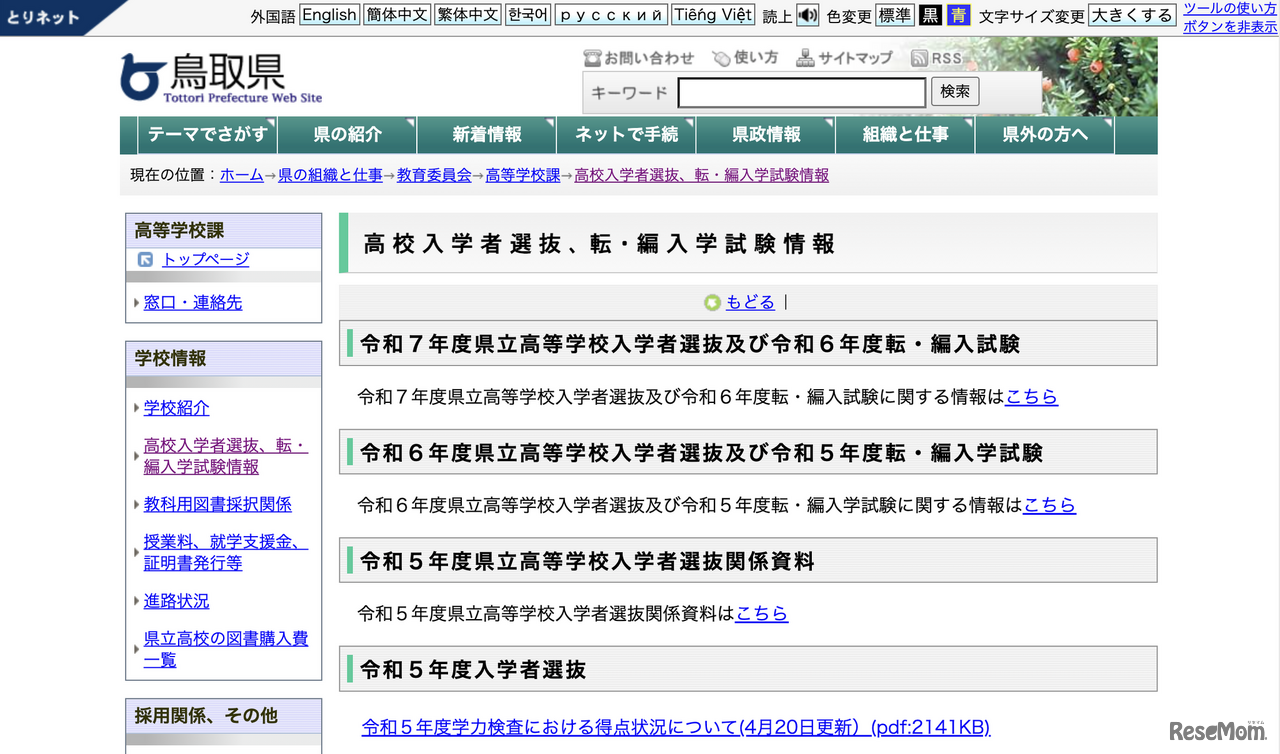Open the 新着情報 navigation tab
This screenshot has height=754, width=1280.
coord(487,135)
